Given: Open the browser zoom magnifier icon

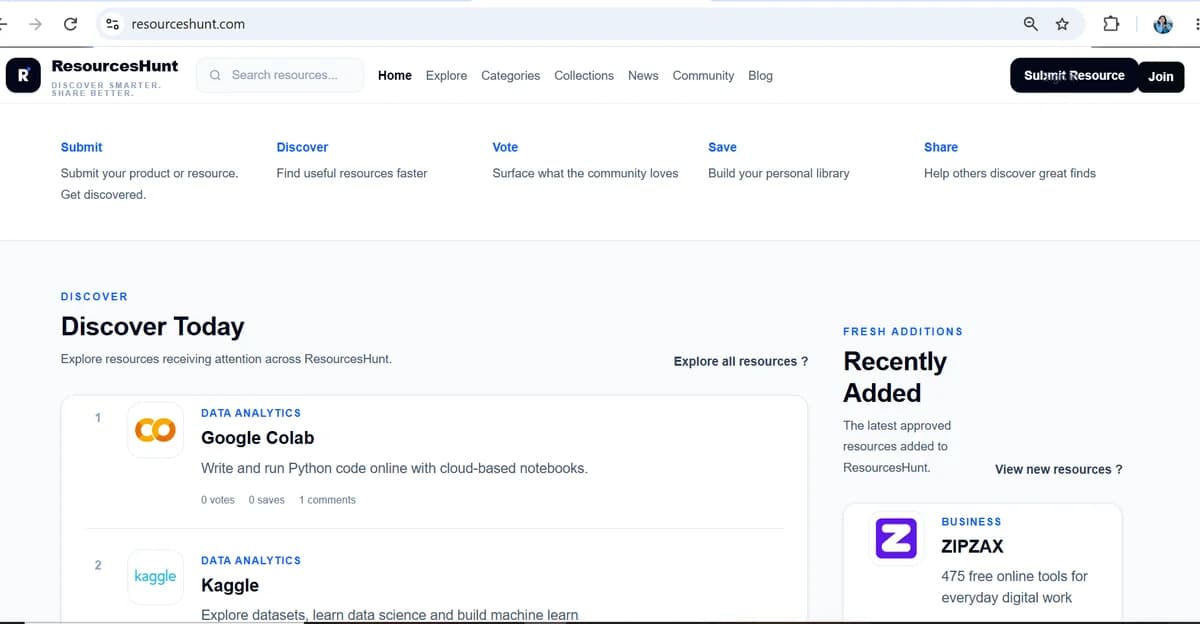Looking at the screenshot, I should click(x=1031, y=24).
